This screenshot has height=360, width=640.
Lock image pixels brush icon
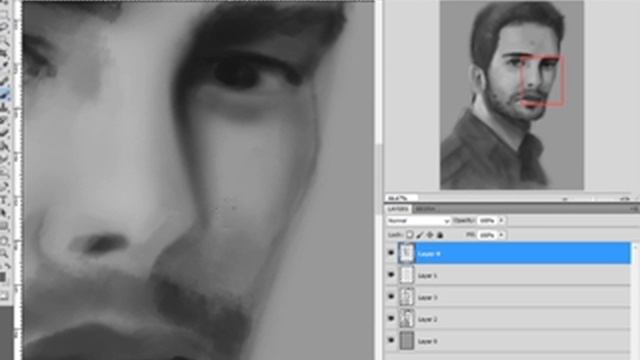420,235
